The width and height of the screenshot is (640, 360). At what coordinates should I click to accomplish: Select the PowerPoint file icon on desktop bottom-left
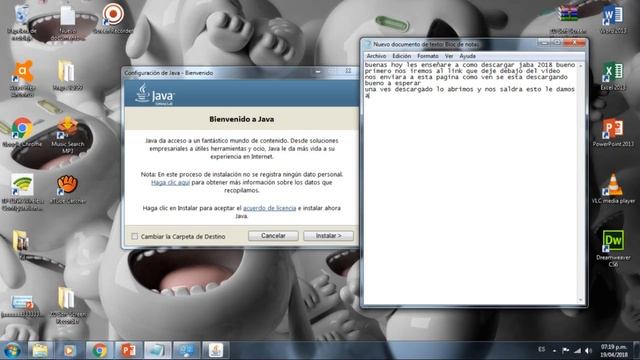[x=21, y=307]
